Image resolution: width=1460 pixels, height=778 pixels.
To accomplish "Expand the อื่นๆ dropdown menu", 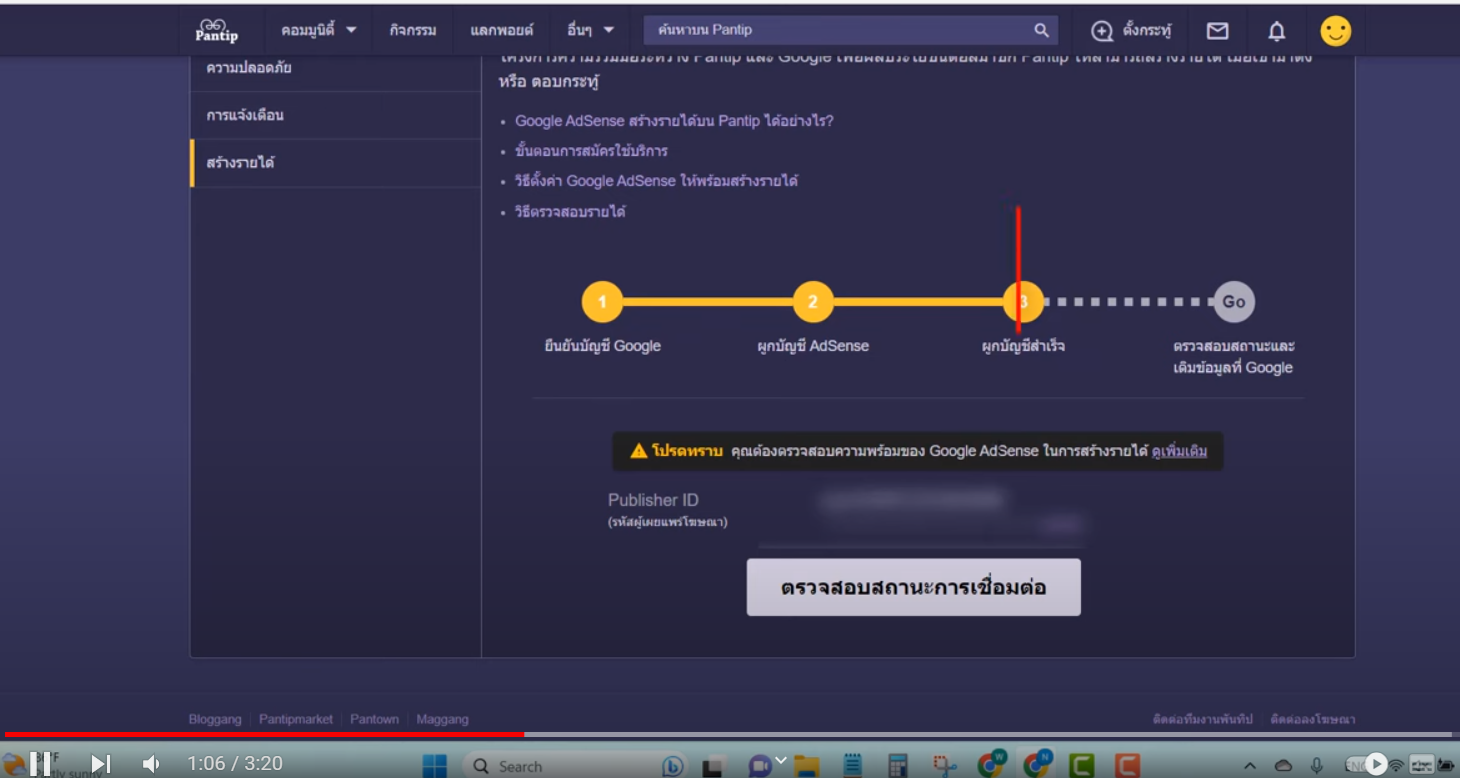I will tap(589, 31).
